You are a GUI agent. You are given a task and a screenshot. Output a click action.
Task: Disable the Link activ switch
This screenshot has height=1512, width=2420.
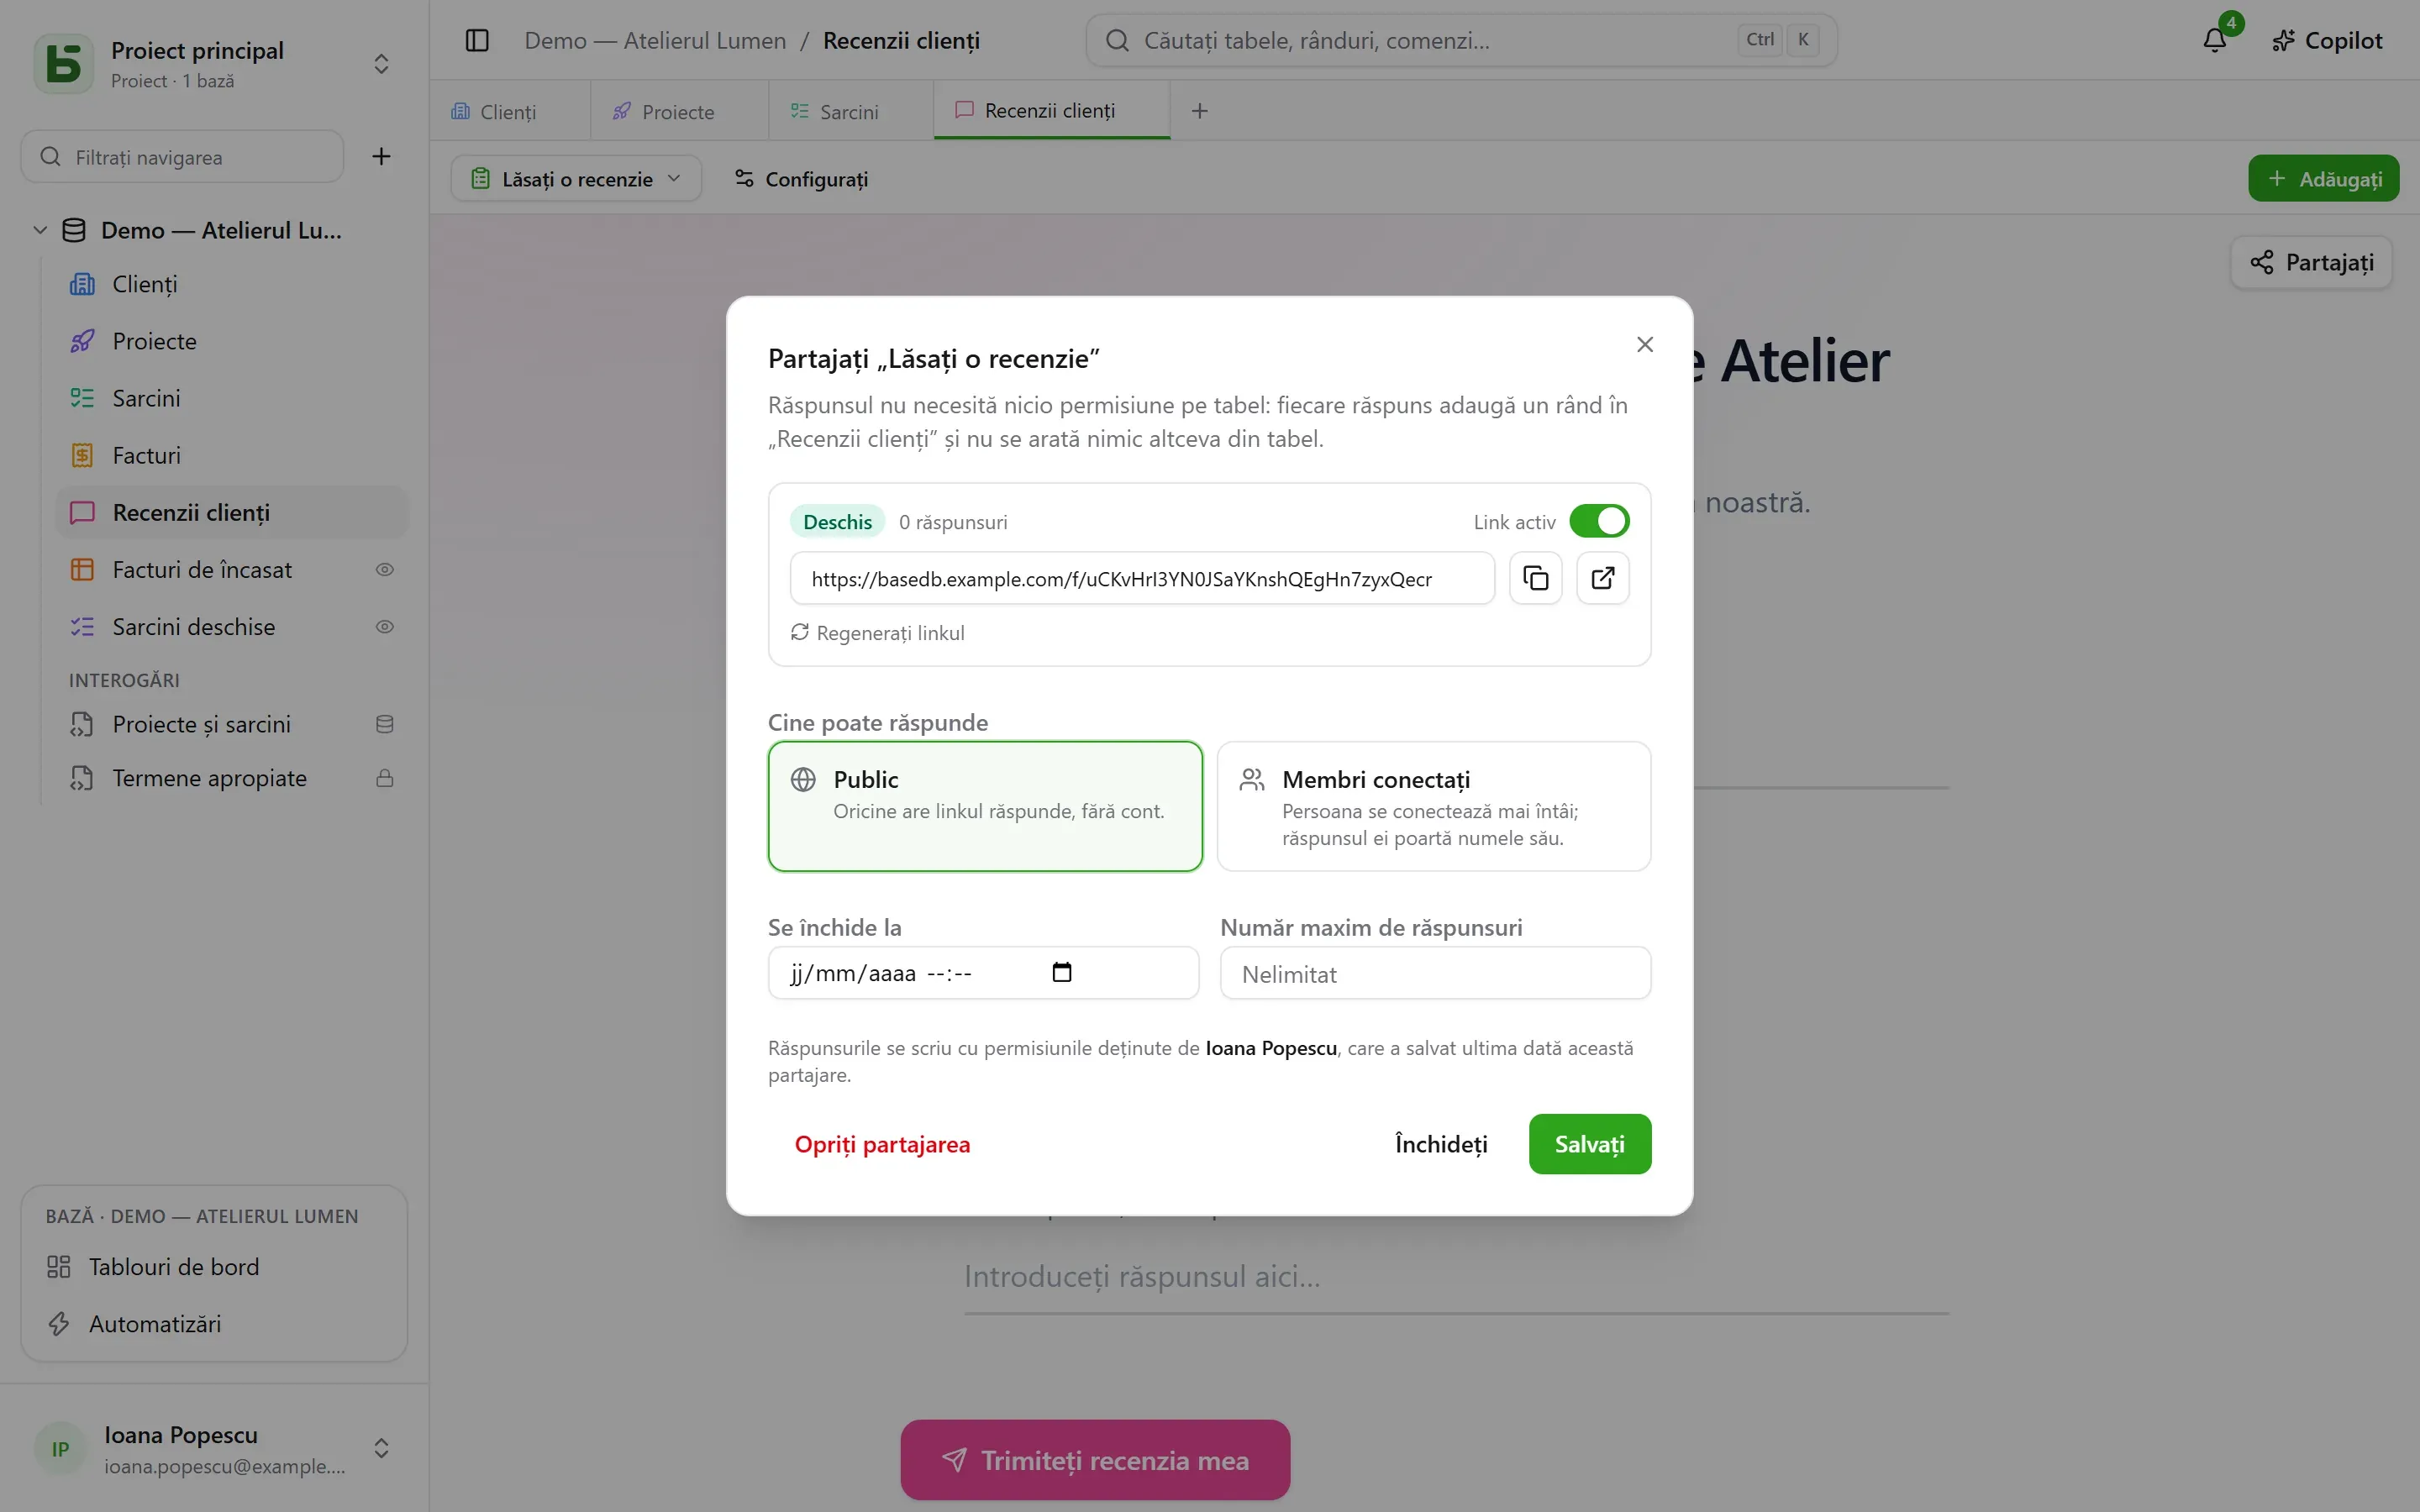[1598, 521]
